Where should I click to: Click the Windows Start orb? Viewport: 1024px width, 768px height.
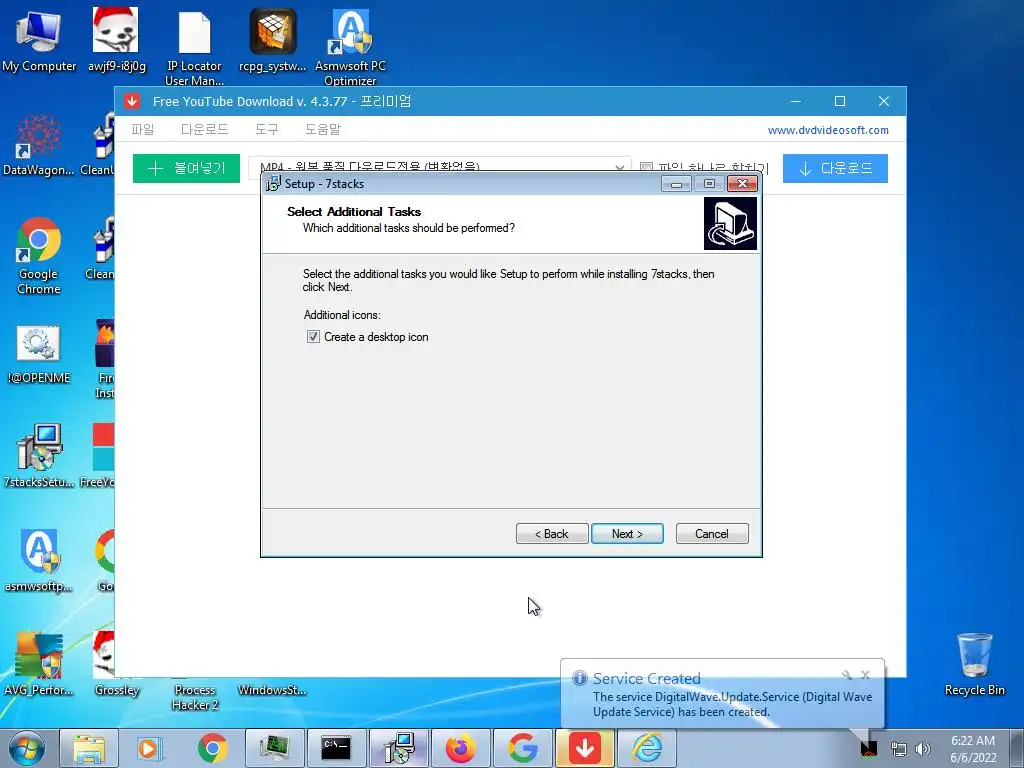pos(27,748)
